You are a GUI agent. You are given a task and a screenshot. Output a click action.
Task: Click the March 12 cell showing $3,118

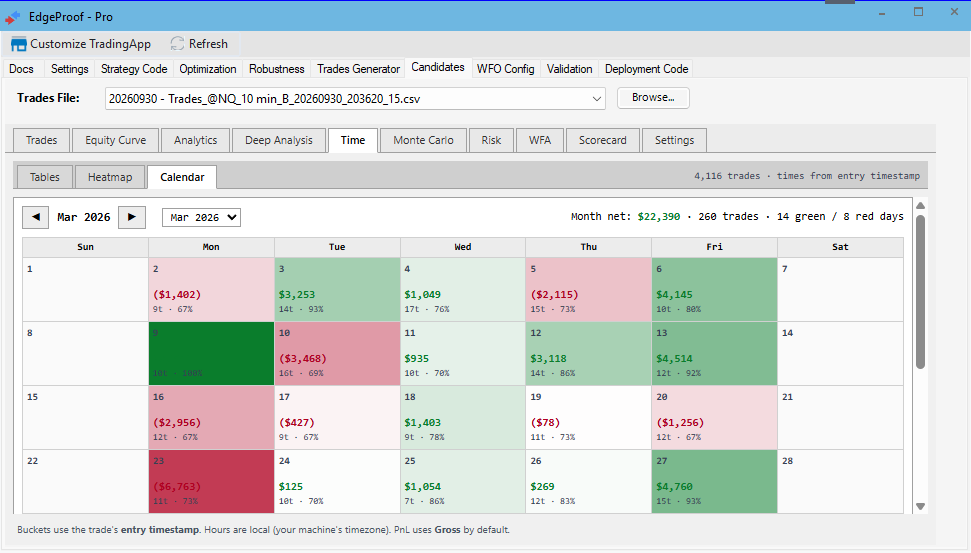click(x=589, y=354)
